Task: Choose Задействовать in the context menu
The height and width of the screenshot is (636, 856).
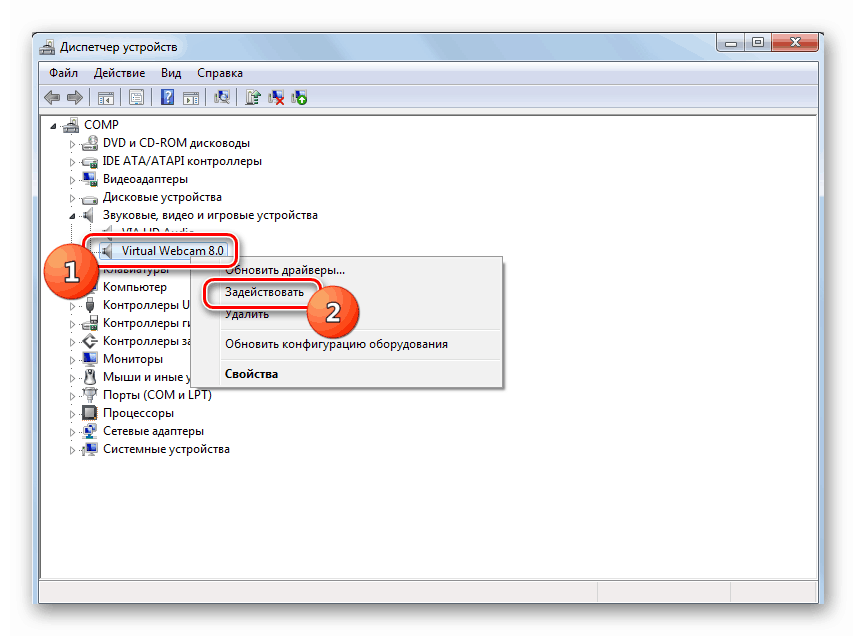Action: click(264, 293)
